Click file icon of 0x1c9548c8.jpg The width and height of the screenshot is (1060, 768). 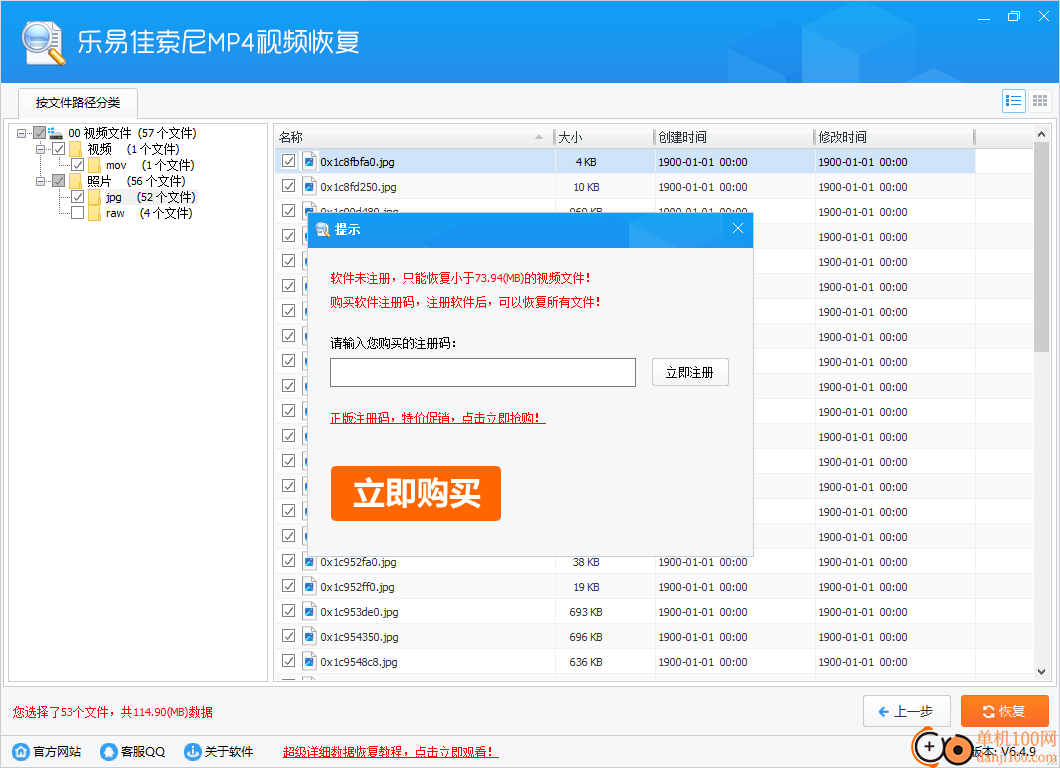[309, 662]
